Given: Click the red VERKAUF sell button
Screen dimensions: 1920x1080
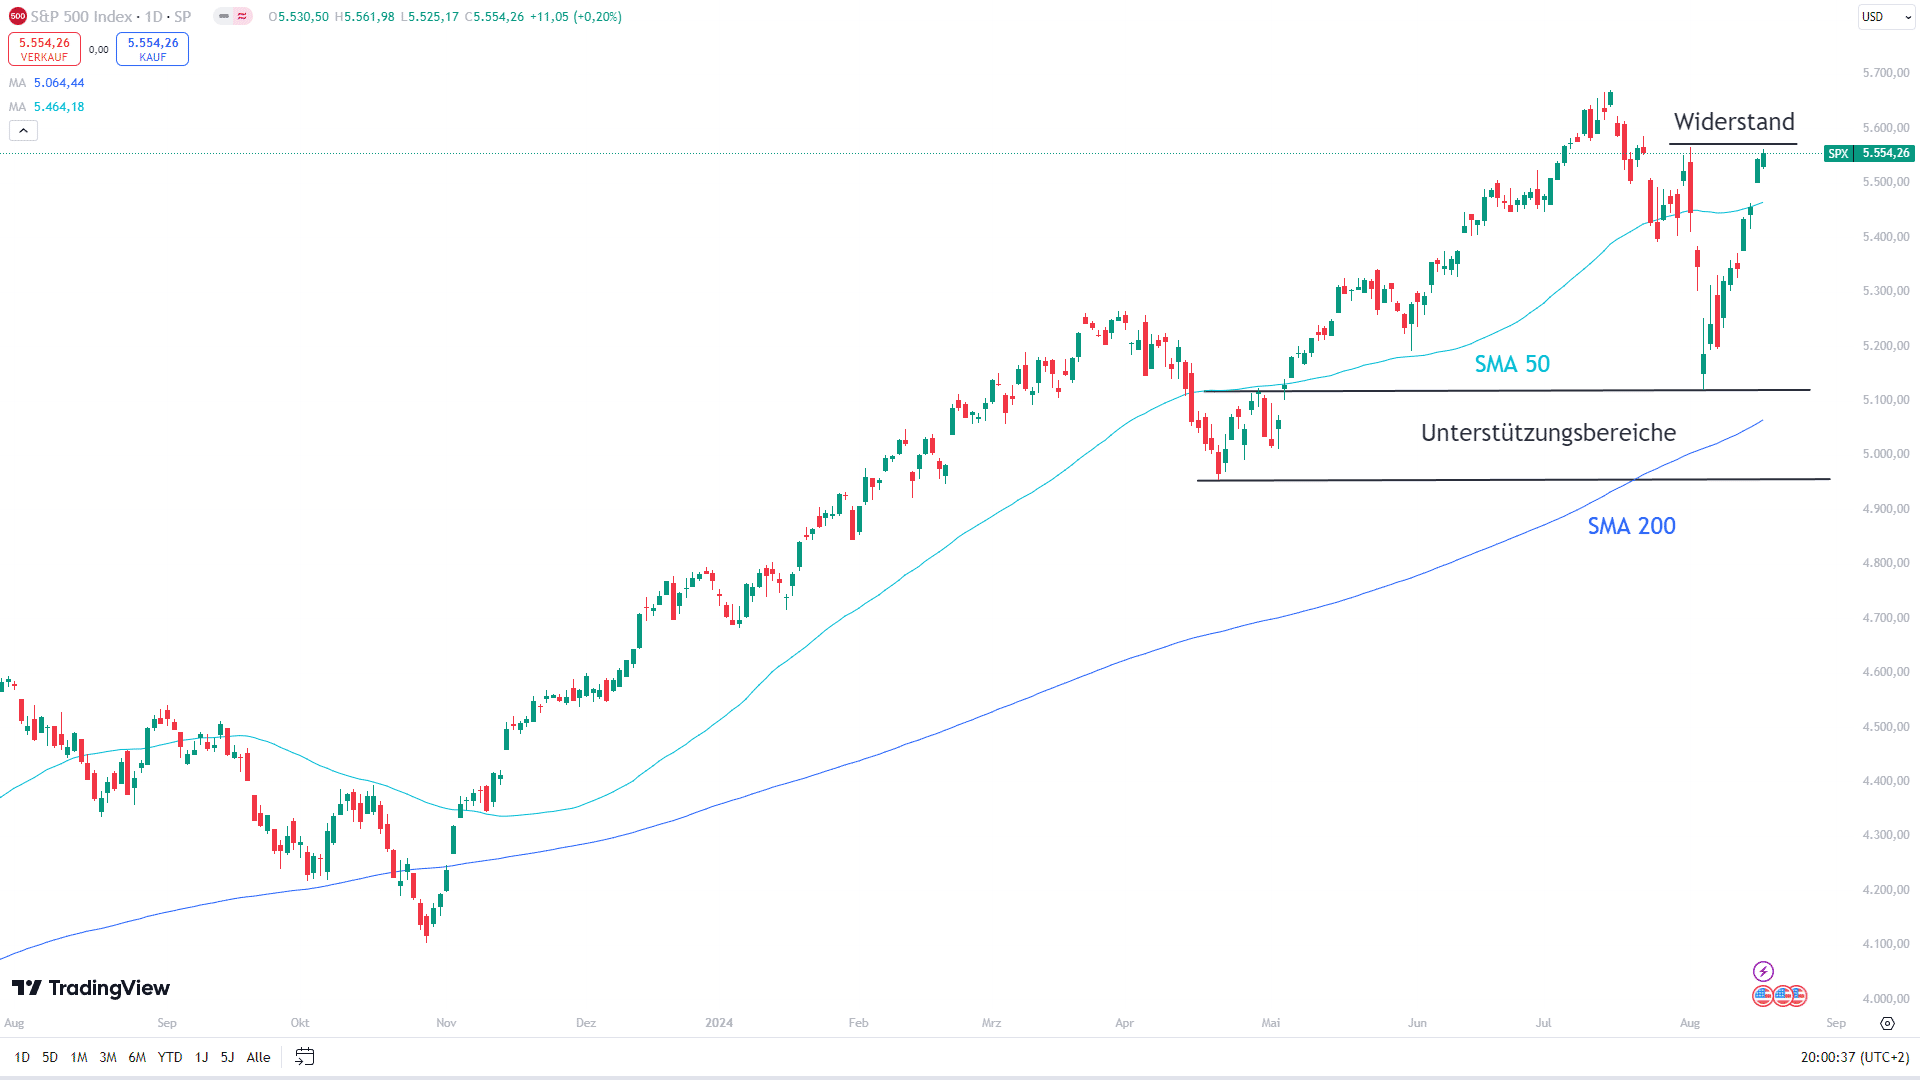Looking at the screenshot, I should pyautogui.click(x=44, y=49).
